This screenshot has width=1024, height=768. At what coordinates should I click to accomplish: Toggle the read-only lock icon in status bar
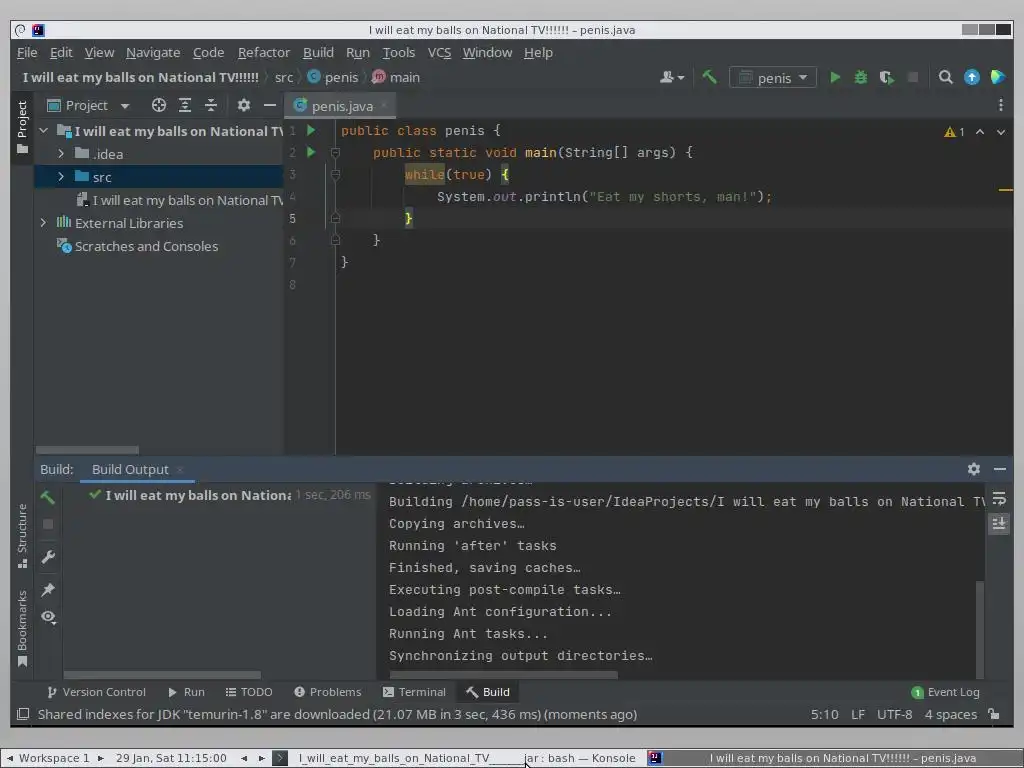pos(994,714)
